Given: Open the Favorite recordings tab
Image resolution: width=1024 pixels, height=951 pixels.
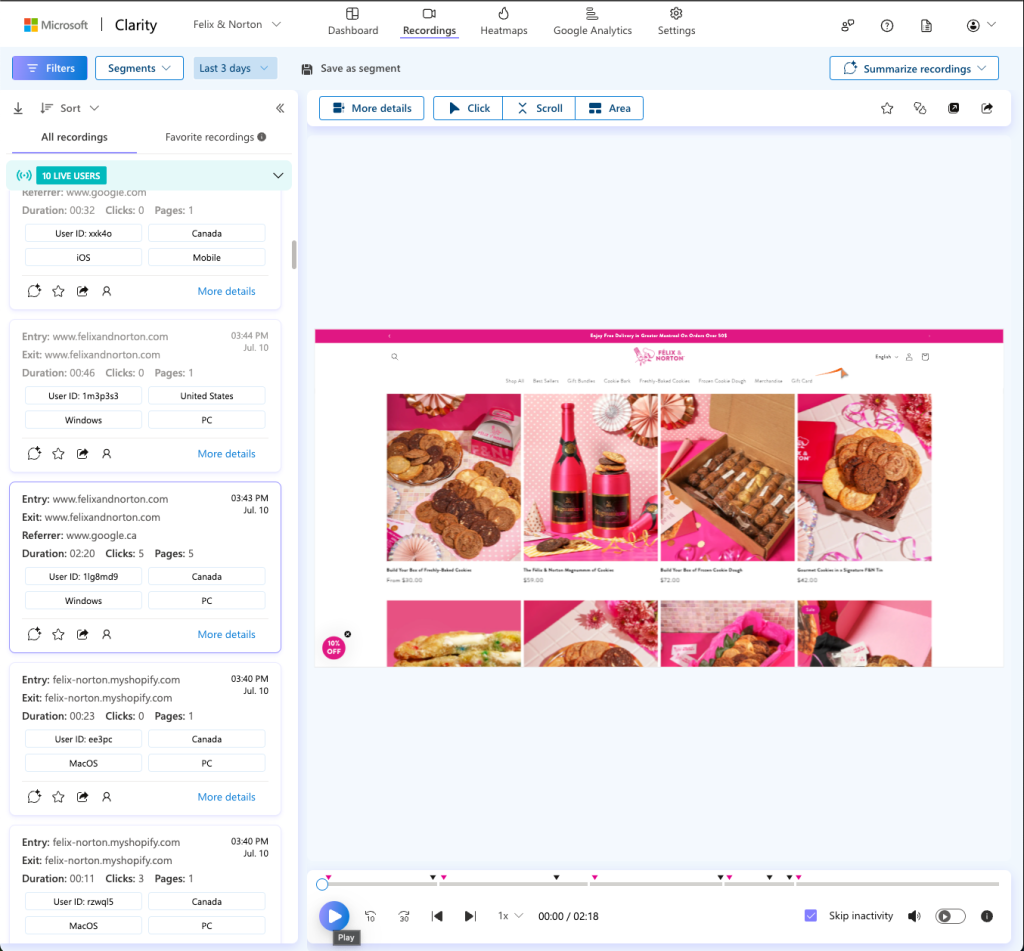Looking at the screenshot, I should click(x=215, y=137).
